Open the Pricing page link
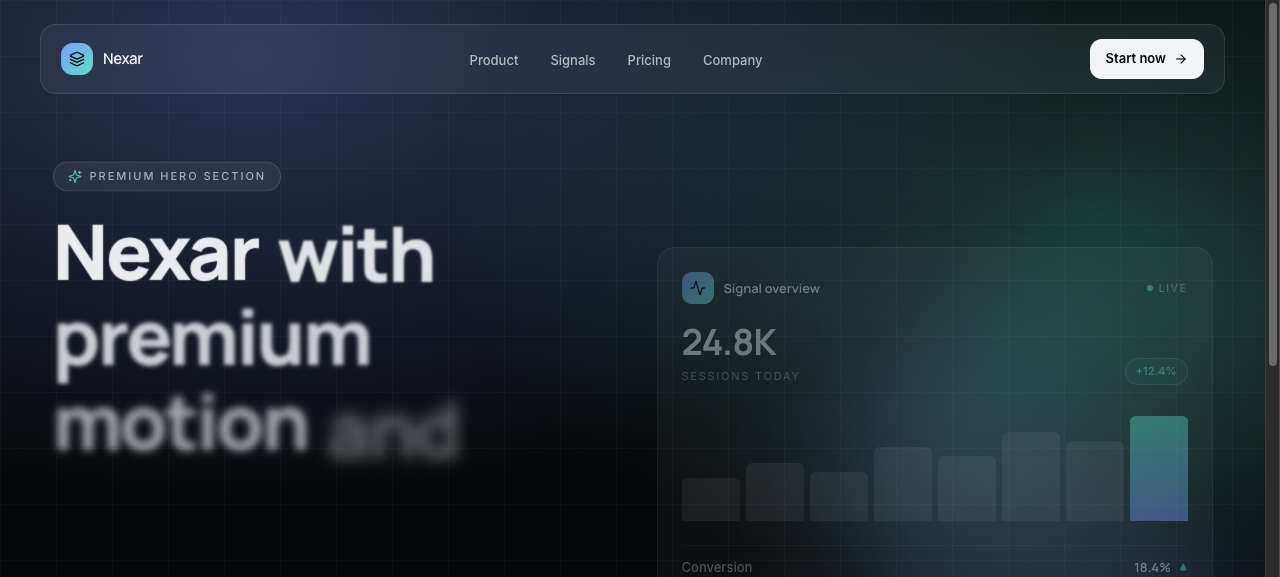Viewport: 1280px width, 577px height. pos(649,60)
